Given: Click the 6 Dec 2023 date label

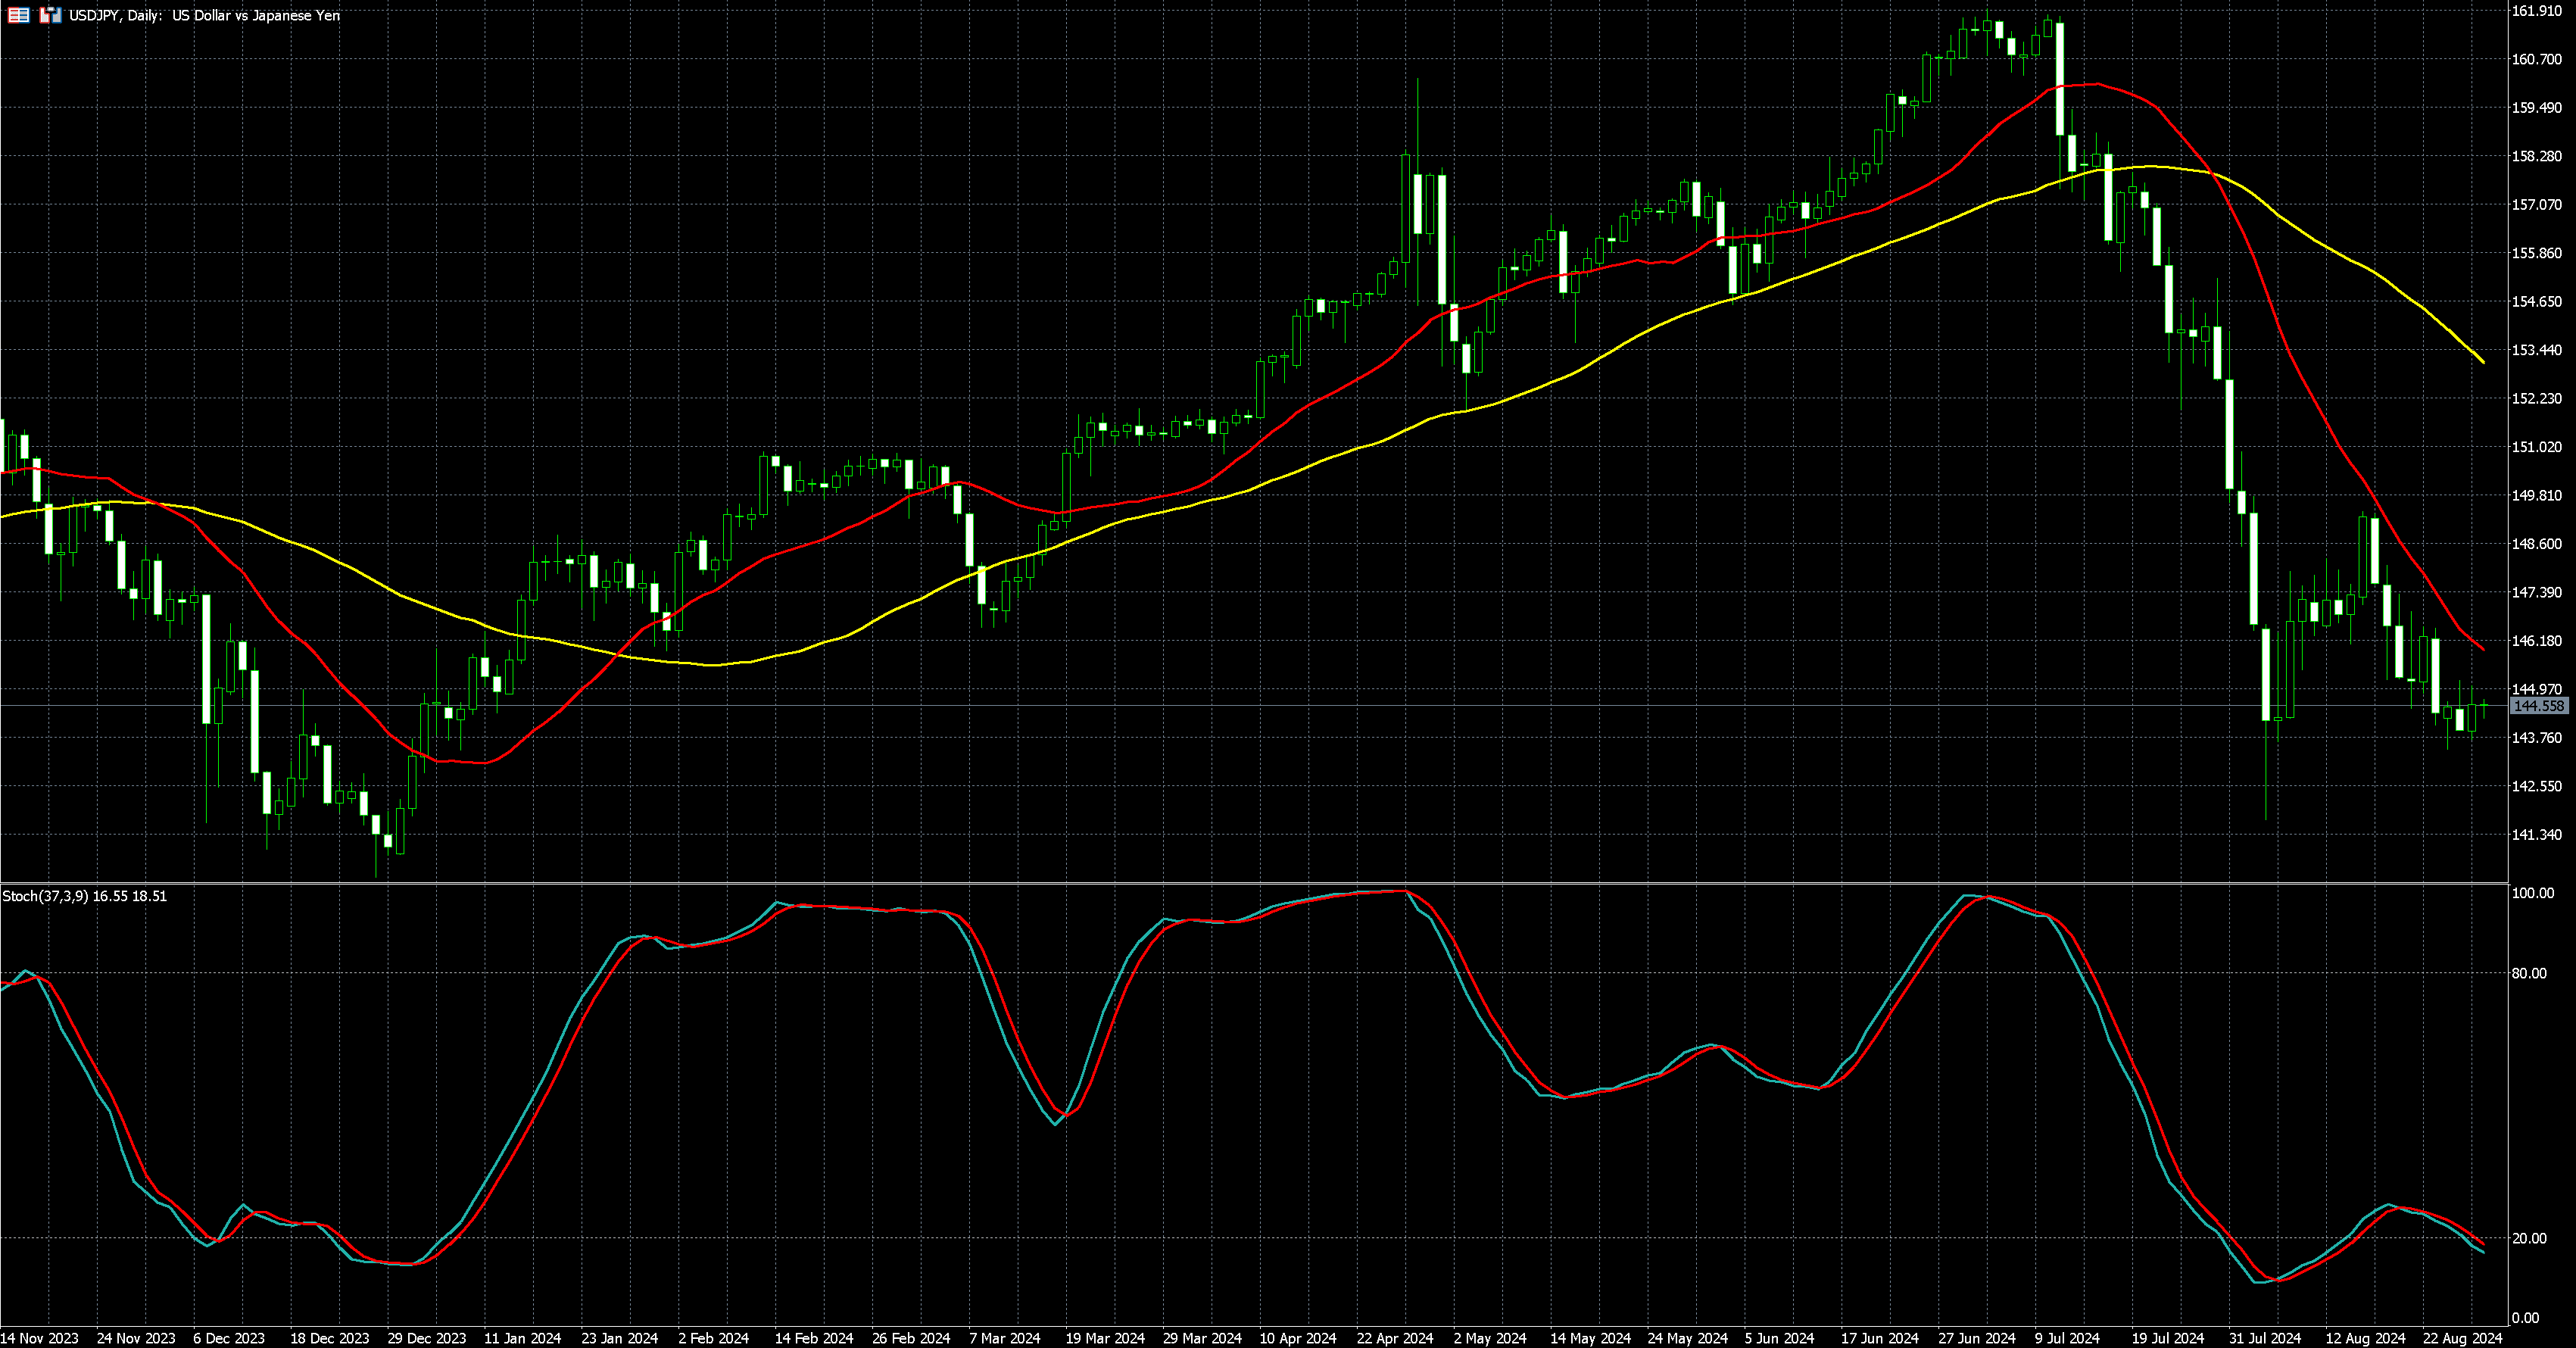Looking at the screenshot, I should [x=228, y=1338].
